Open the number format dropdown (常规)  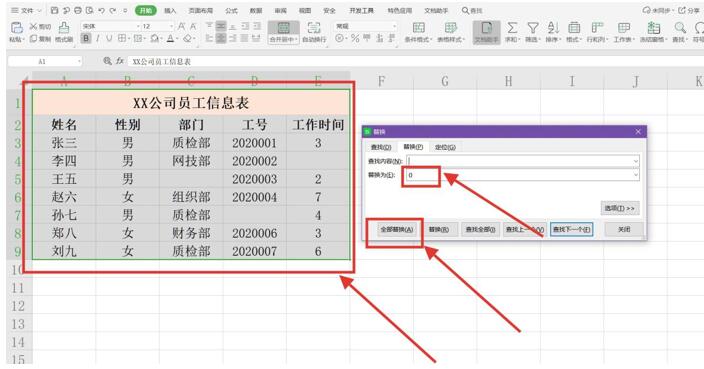394,26
